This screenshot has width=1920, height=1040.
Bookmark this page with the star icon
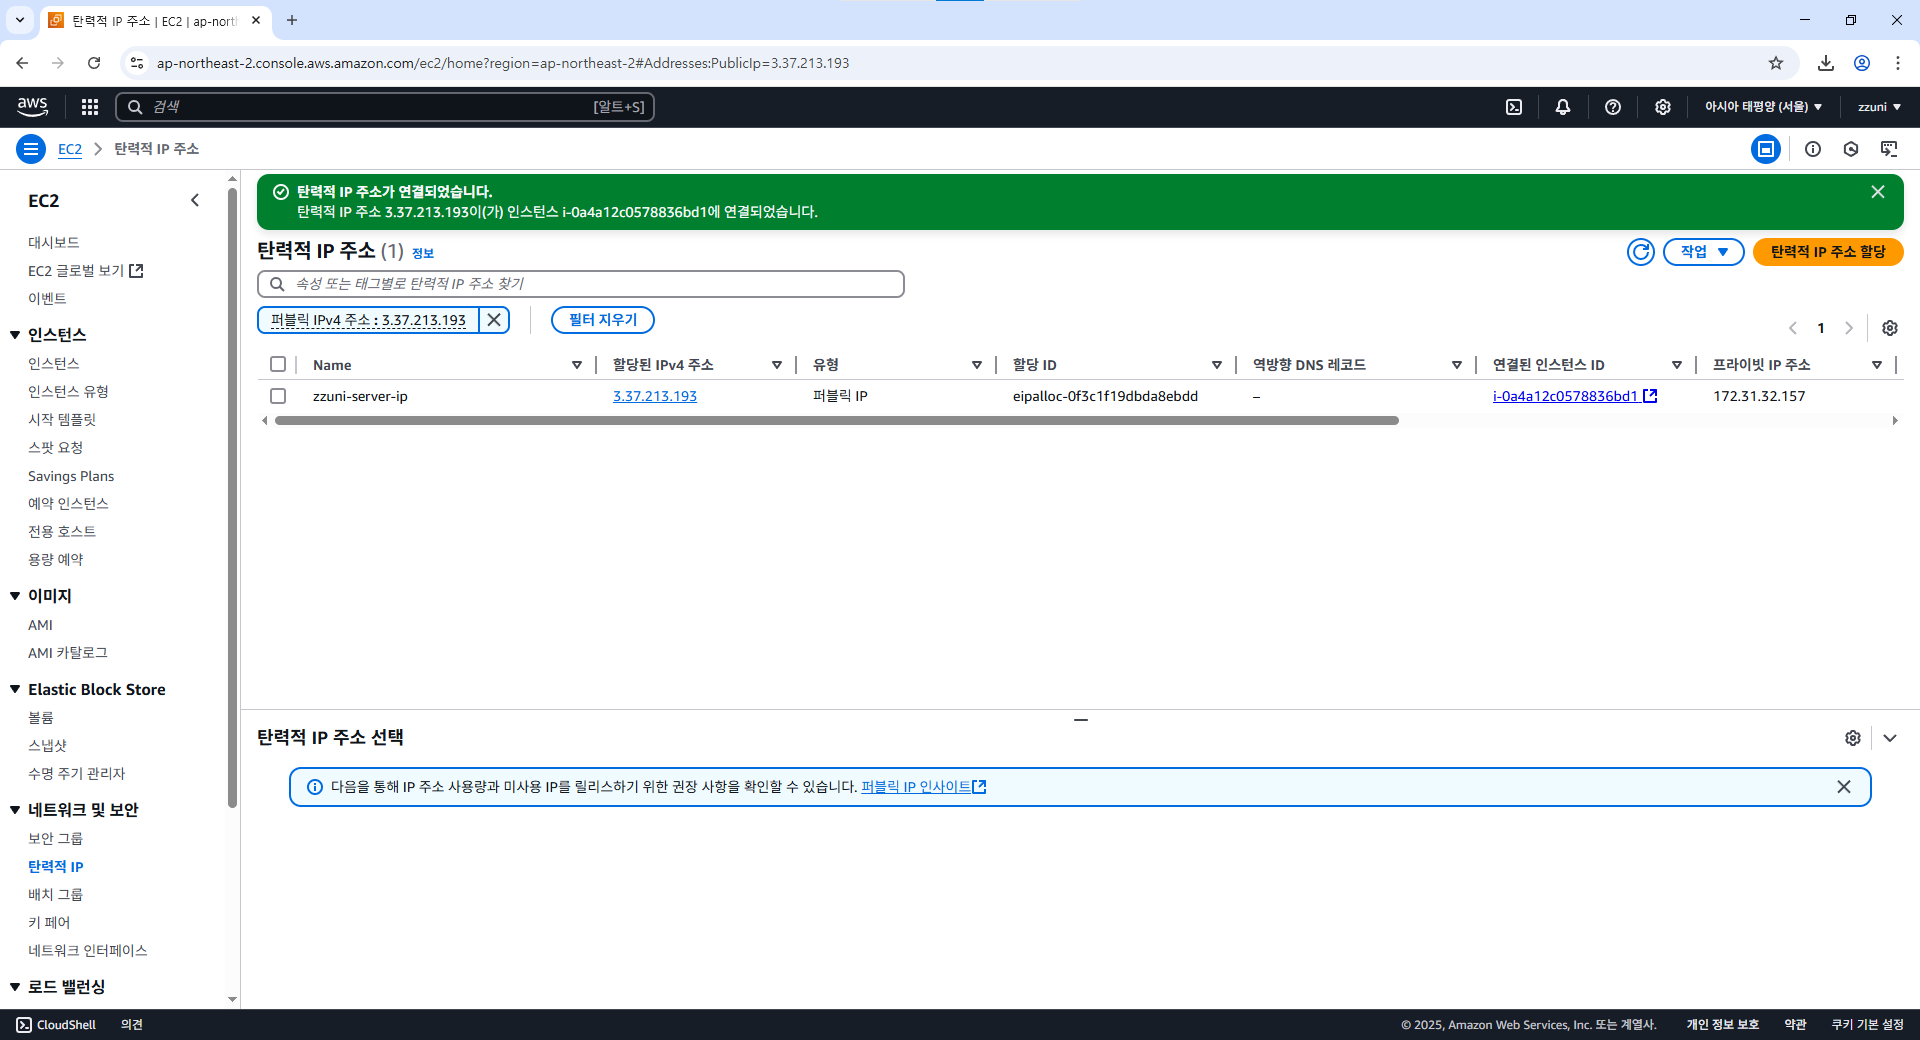pyautogui.click(x=1776, y=63)
